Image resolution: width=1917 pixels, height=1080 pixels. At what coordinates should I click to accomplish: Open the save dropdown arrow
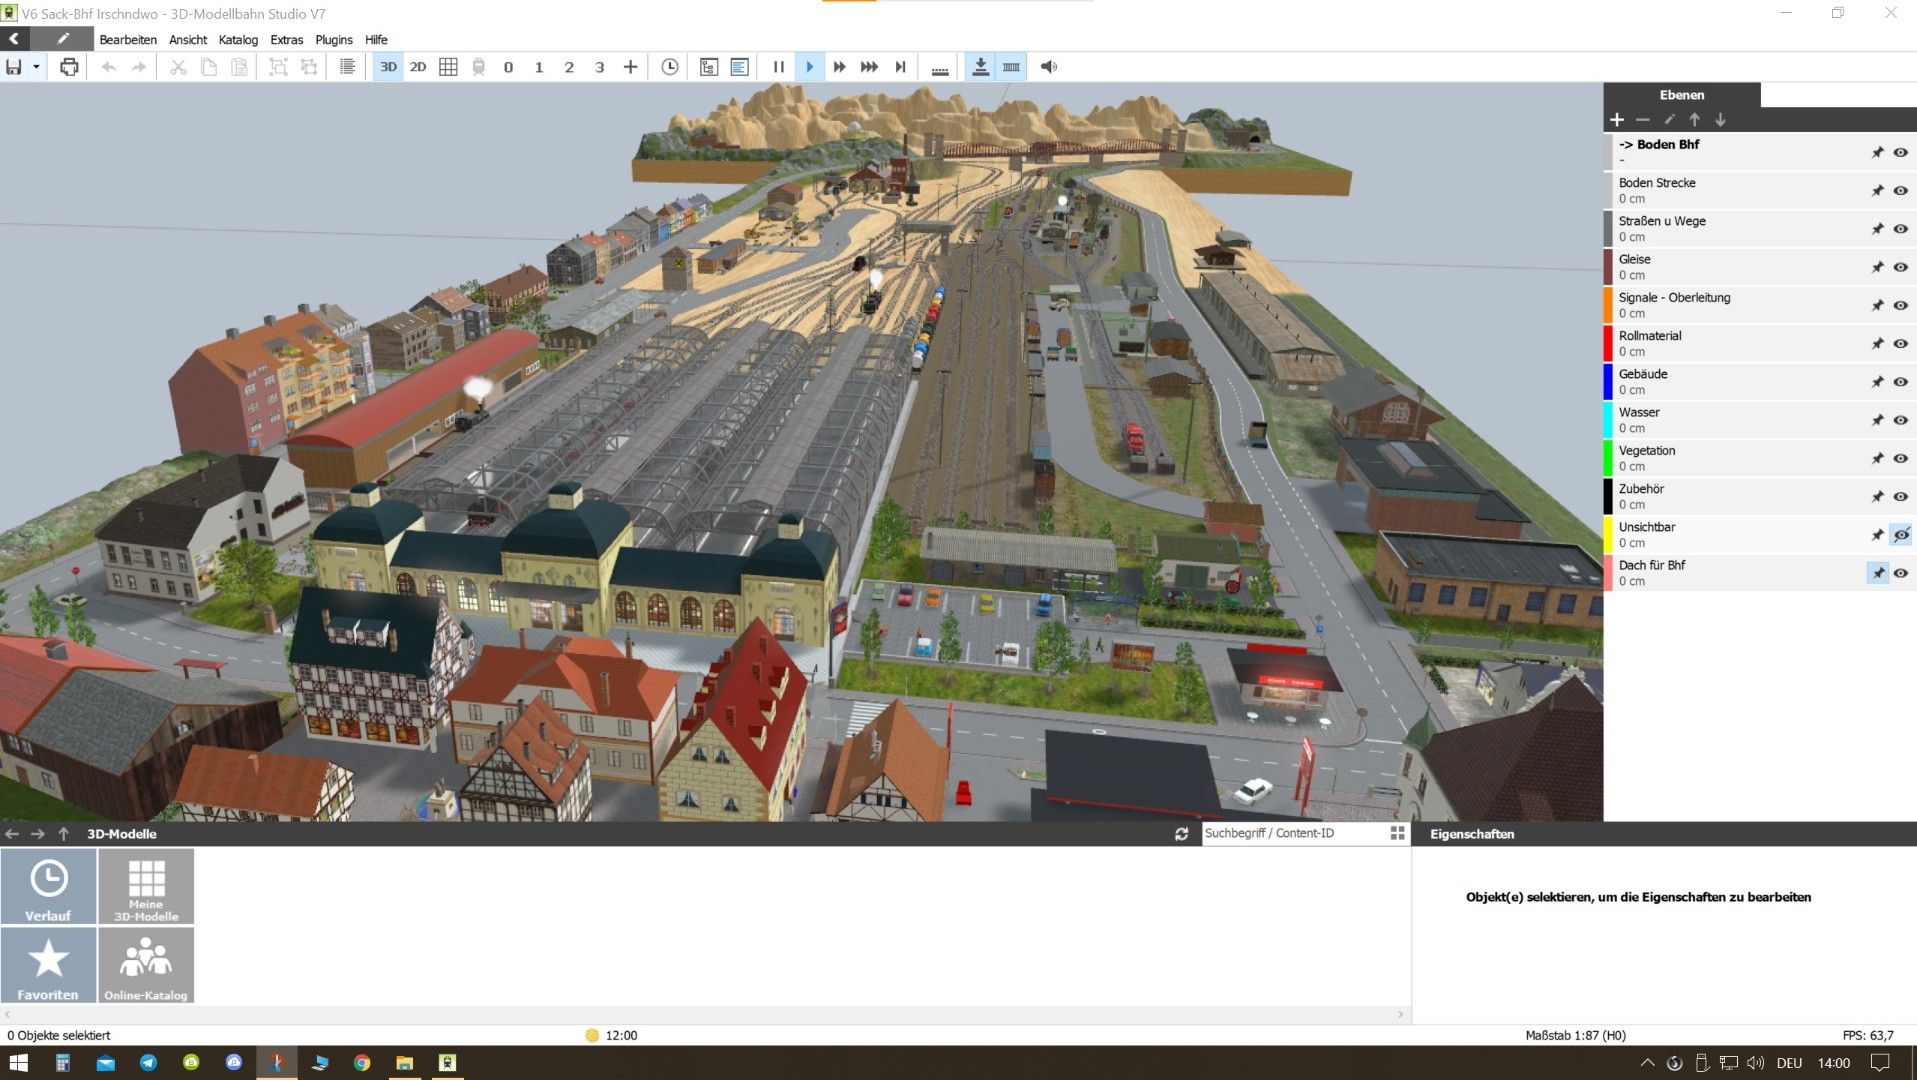tap(36, 67)
